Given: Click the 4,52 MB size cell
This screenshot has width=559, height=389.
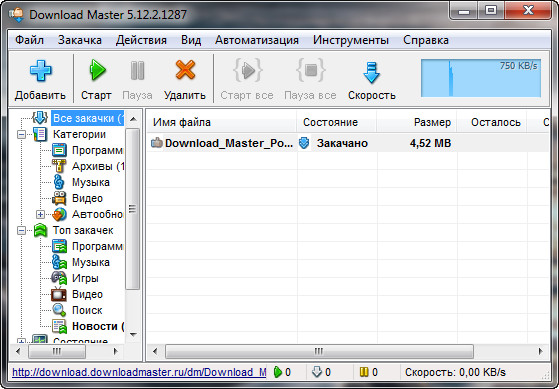Looking at the screenshot, I should [x=430, y=143].
